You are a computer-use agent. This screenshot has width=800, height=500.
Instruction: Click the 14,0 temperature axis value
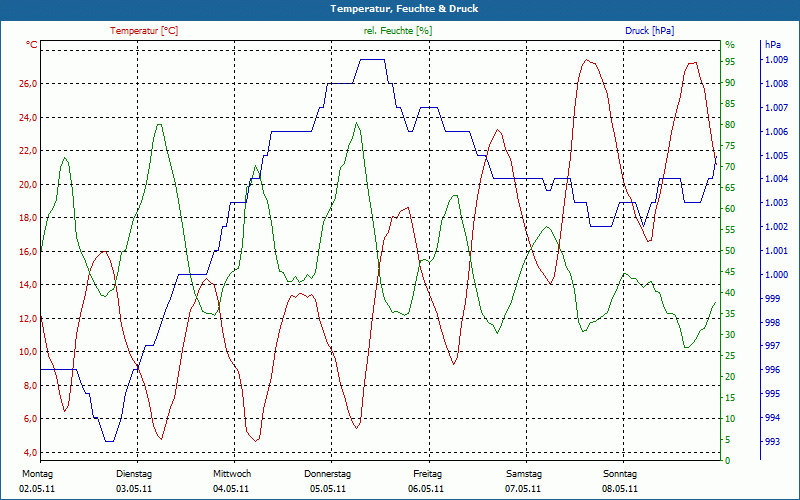[28, 285]
